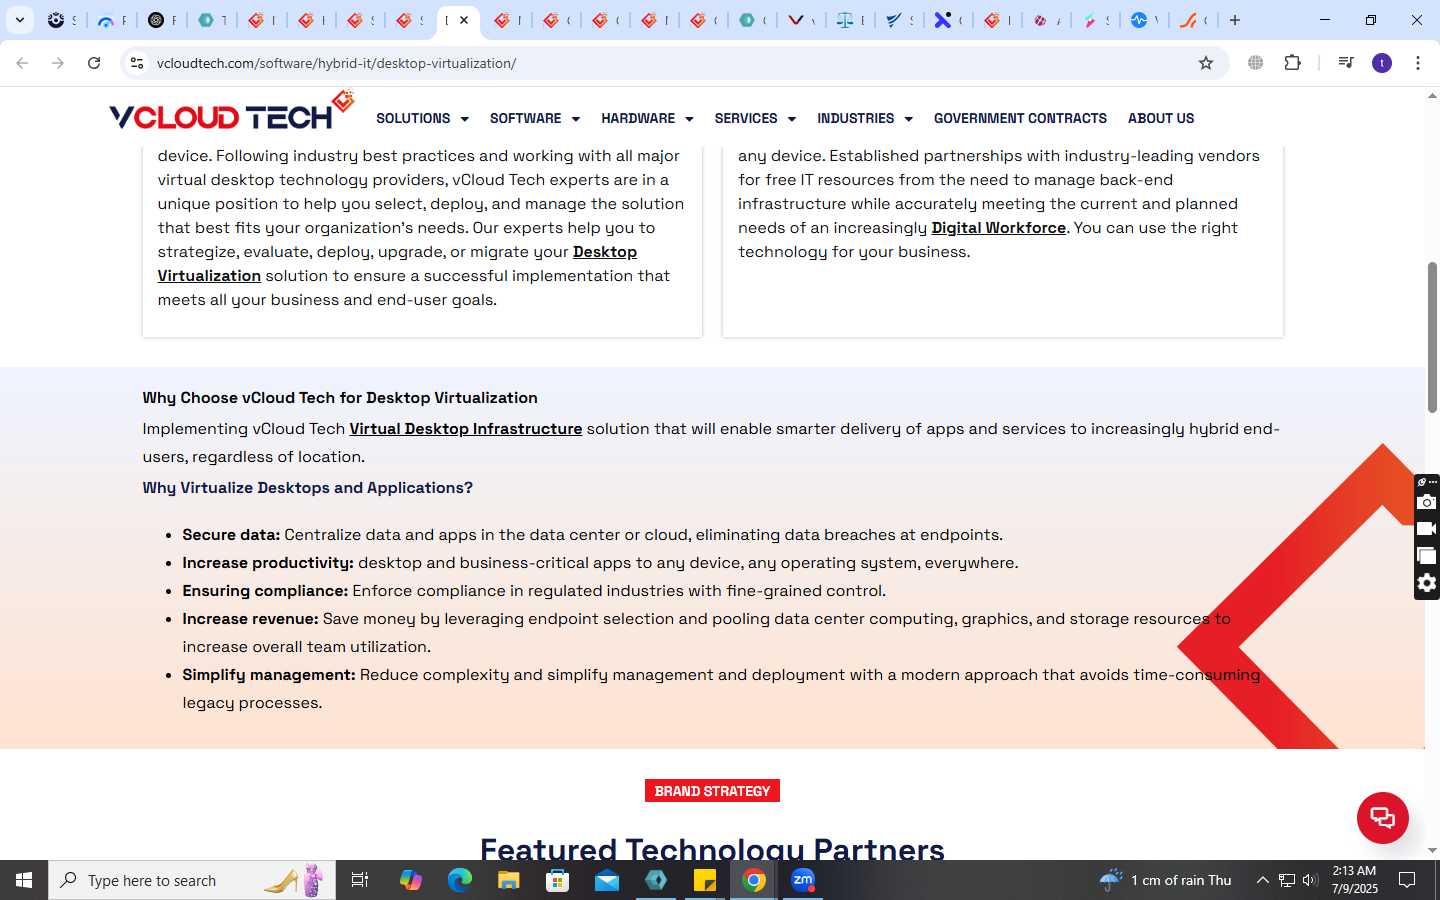Open the Mail app from the taskbar
This screenshot has width=1440, height=900.
tap(607, 880)
